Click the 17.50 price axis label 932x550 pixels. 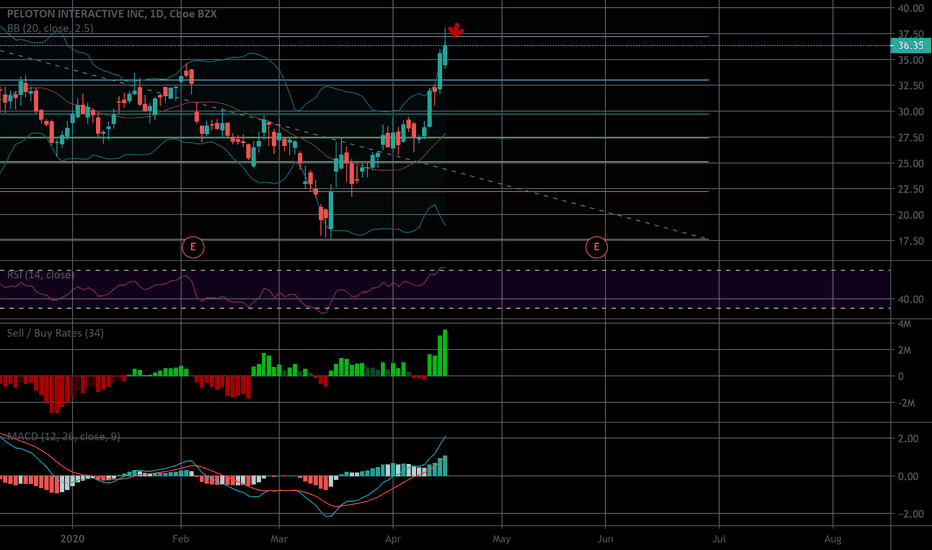pyautogui.click(x=911, y=241)
